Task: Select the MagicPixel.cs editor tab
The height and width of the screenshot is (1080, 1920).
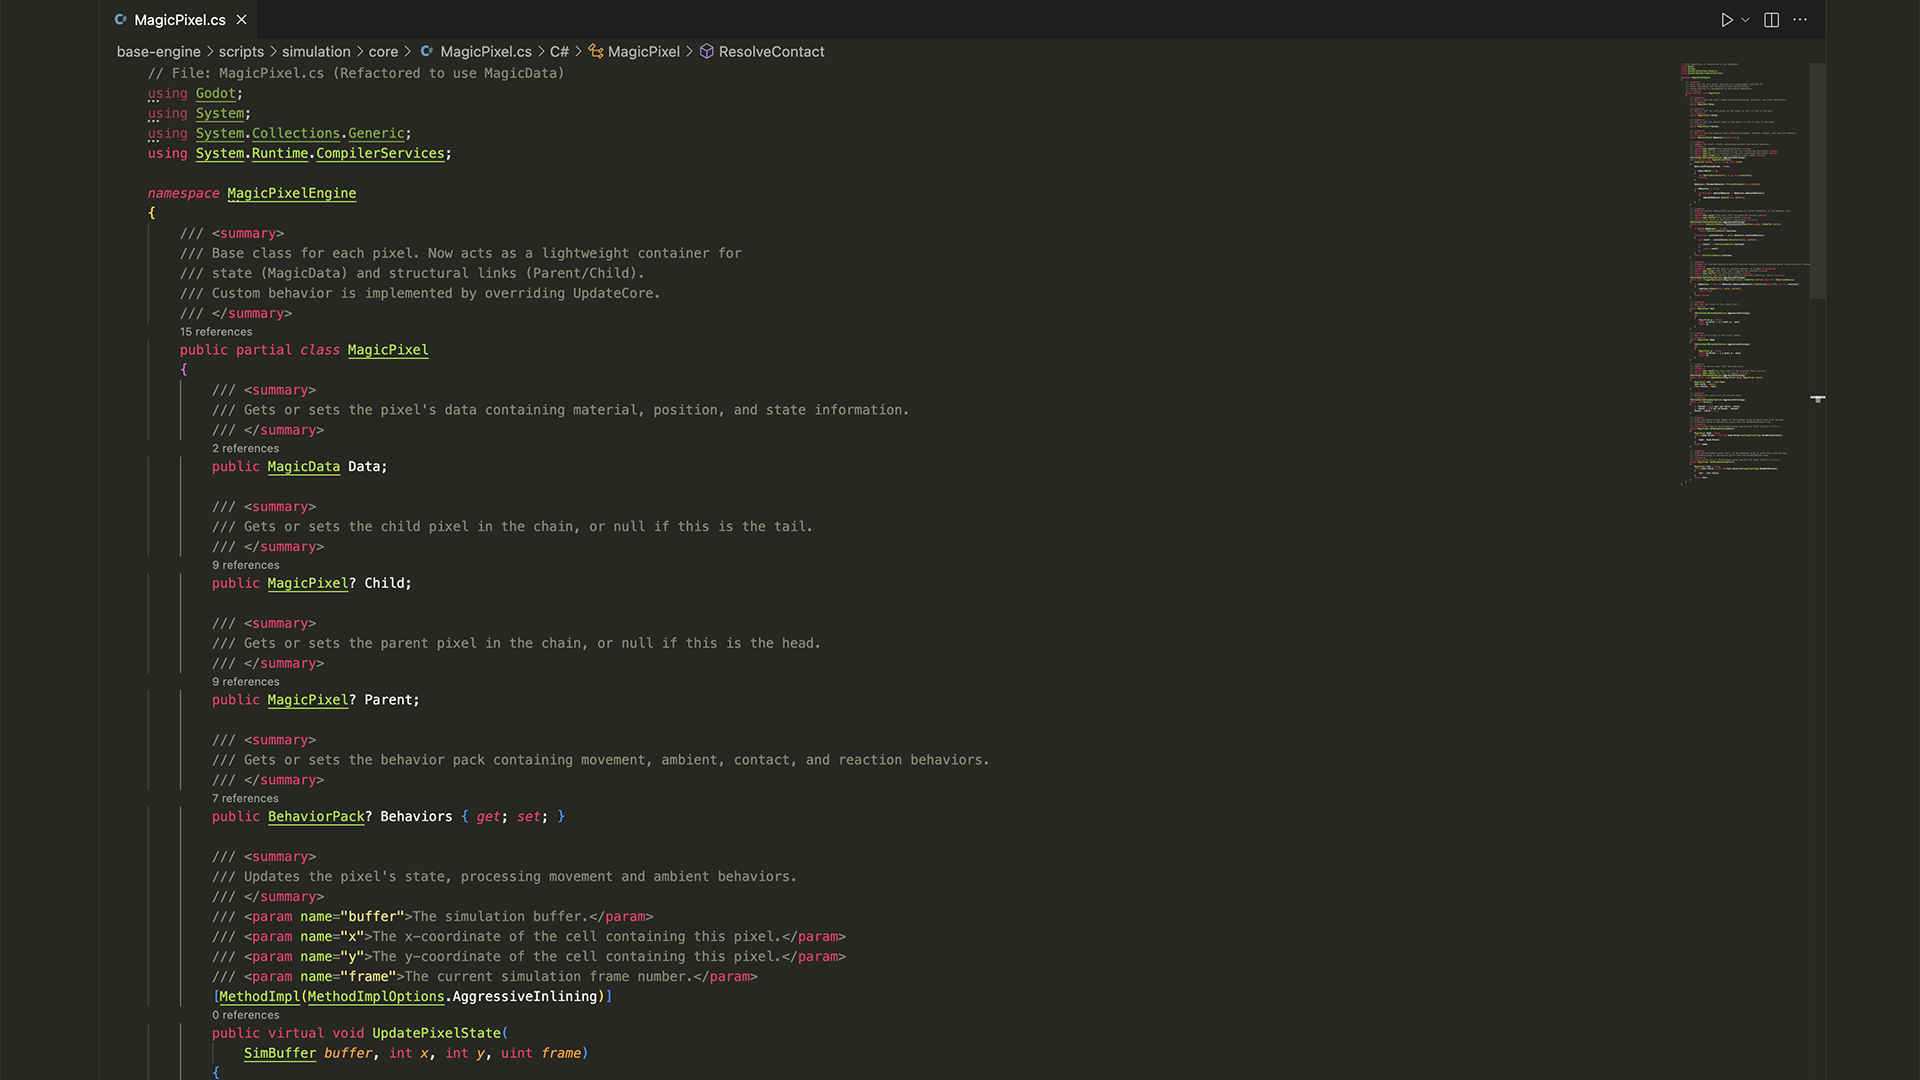Action: [x=180, y=20]
